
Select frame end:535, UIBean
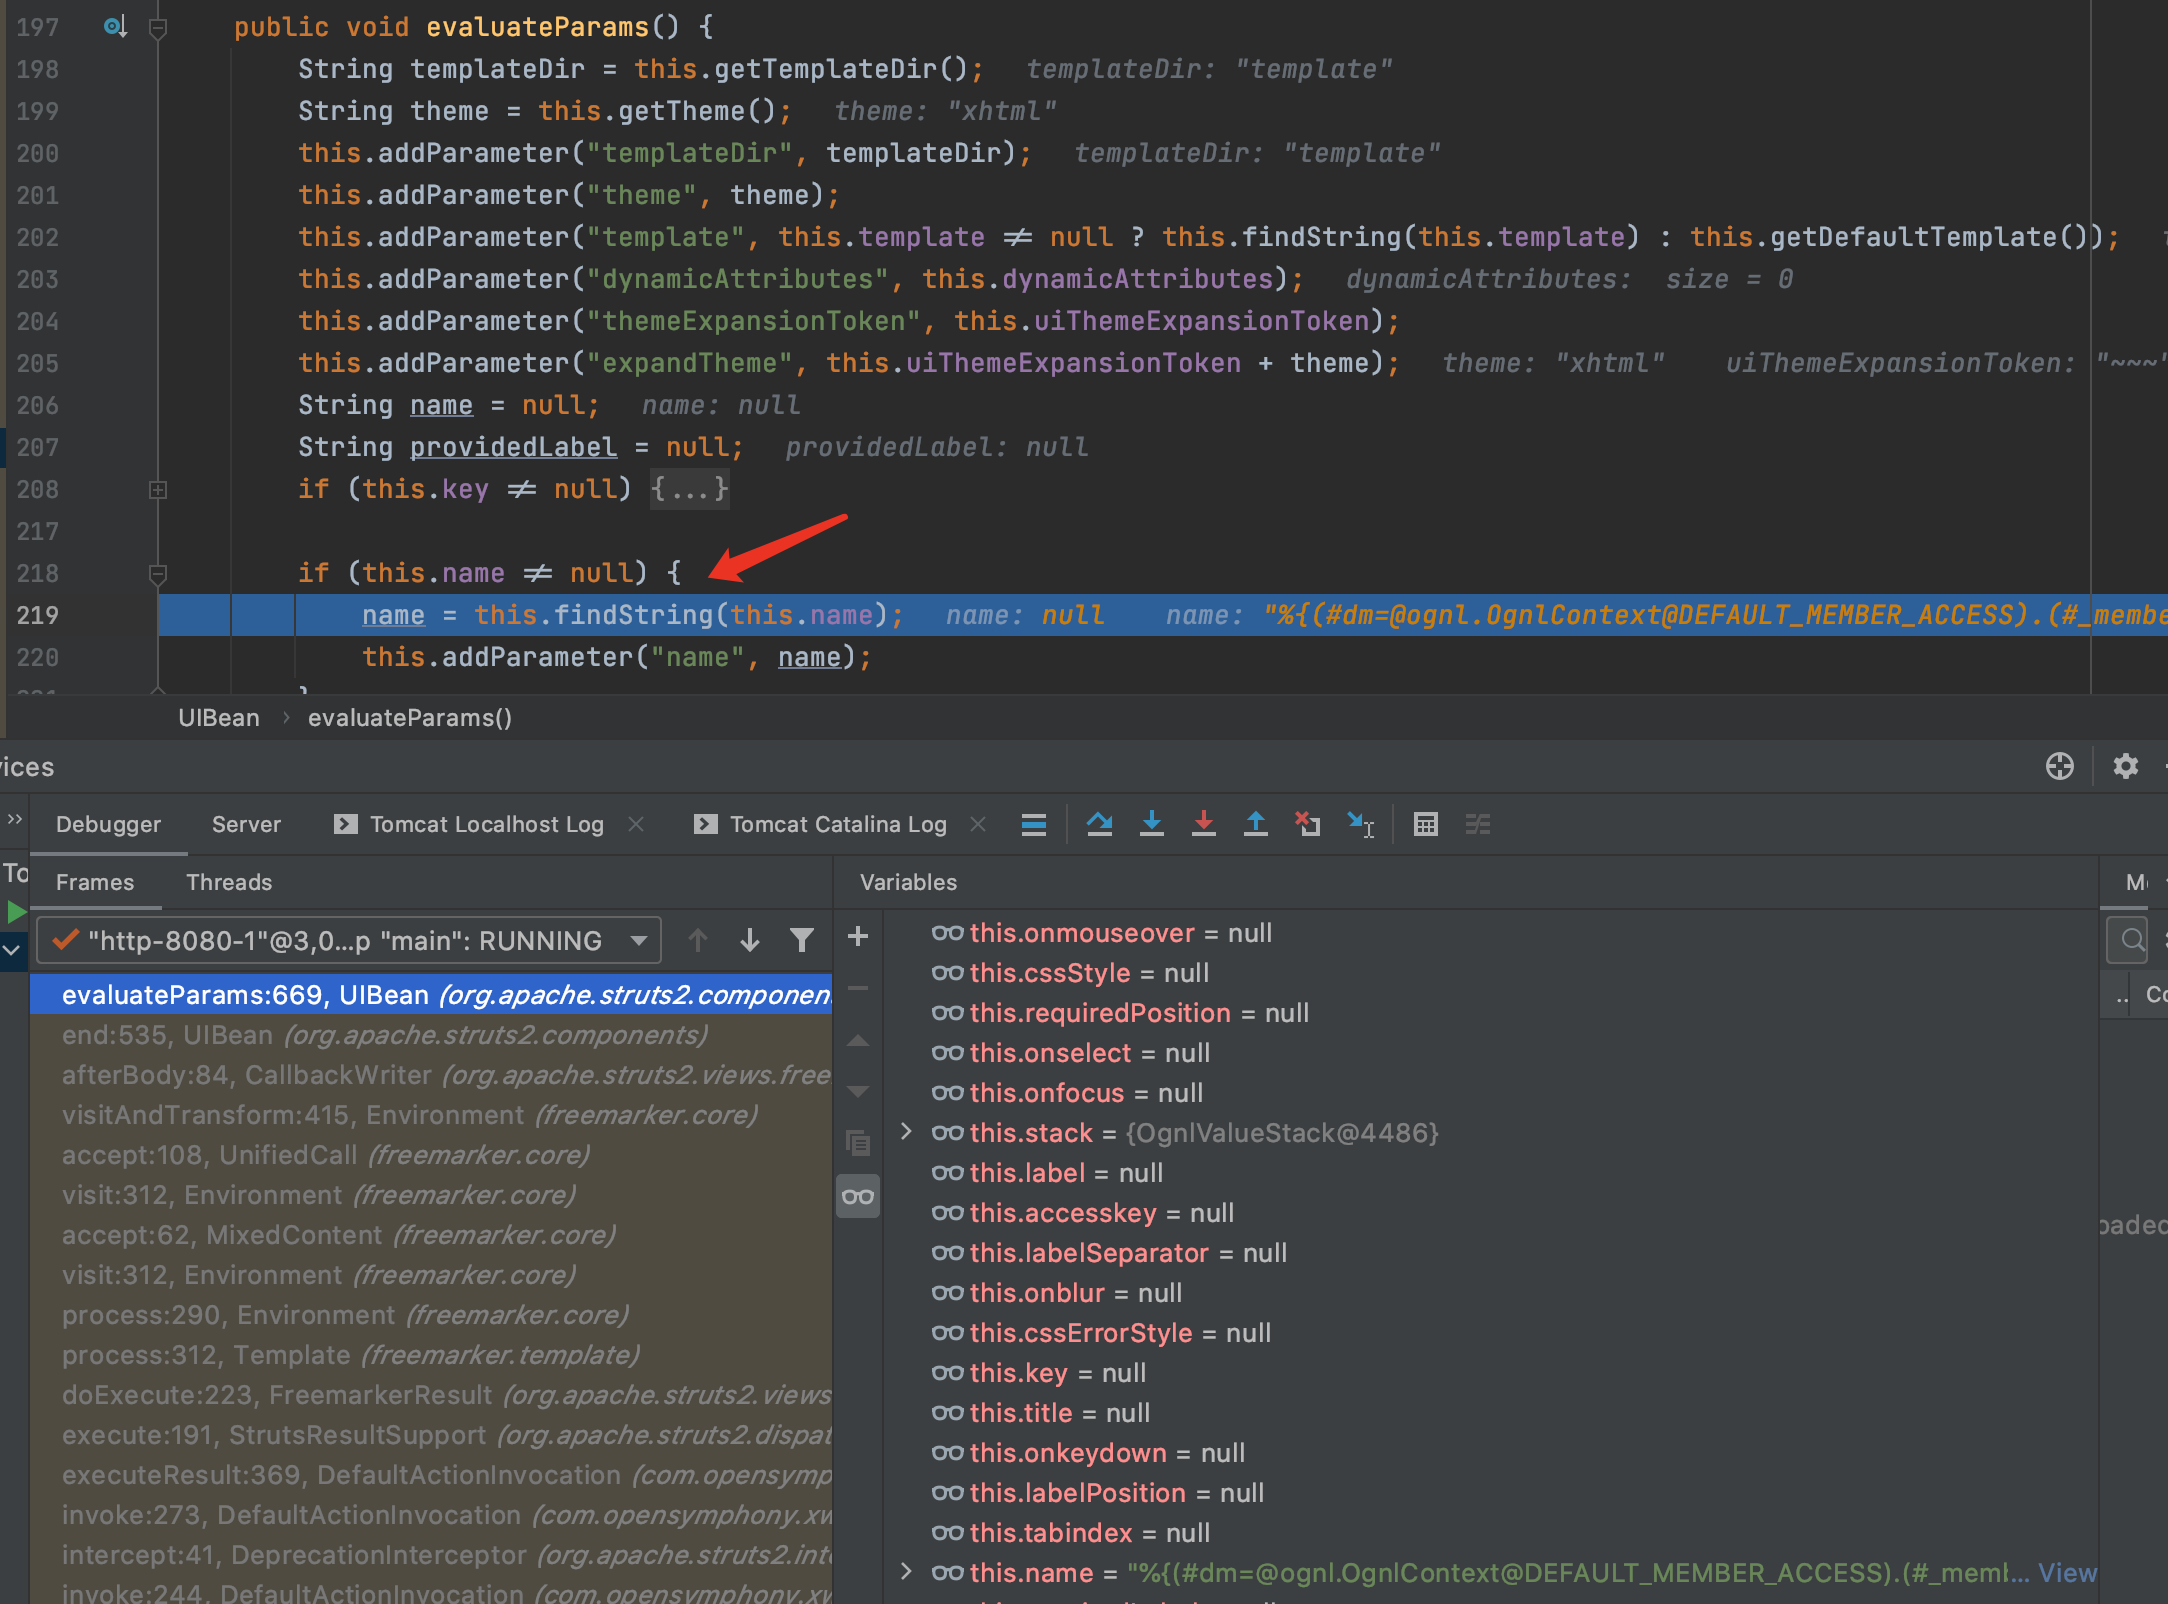coord(431,1035)
